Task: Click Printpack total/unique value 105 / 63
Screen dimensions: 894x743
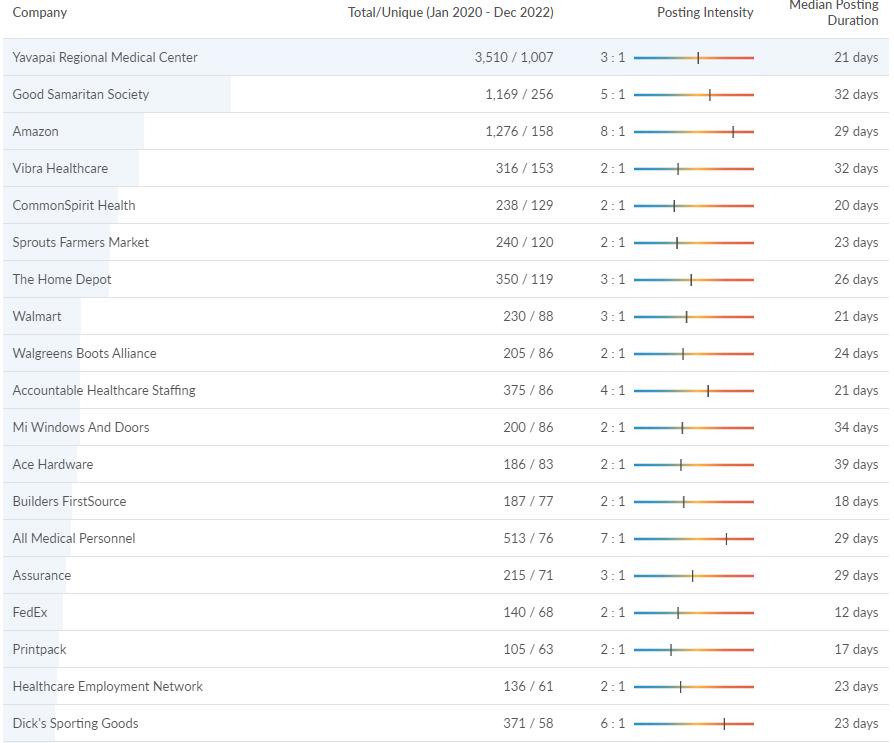Action: click(x=528, y=649)
